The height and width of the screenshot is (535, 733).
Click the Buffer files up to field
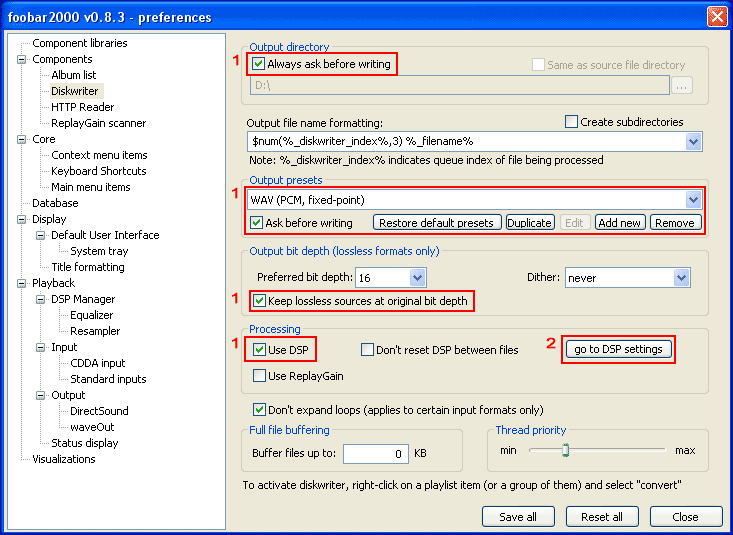point(376,454)
